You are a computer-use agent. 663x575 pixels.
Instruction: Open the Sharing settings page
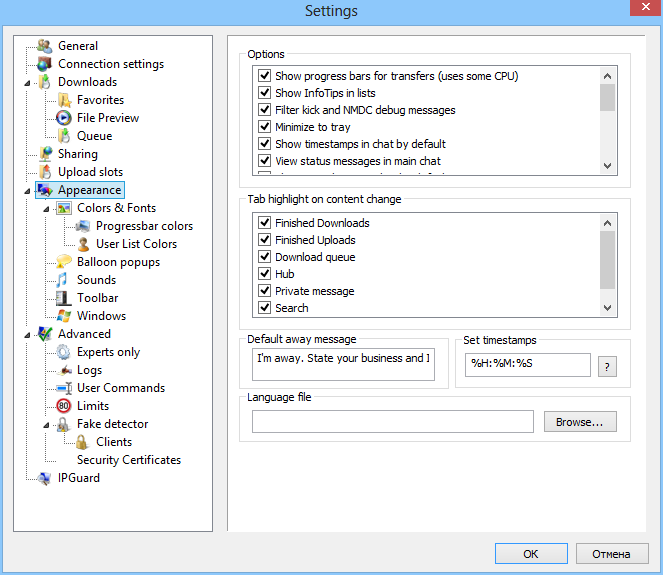pos(77,154)
